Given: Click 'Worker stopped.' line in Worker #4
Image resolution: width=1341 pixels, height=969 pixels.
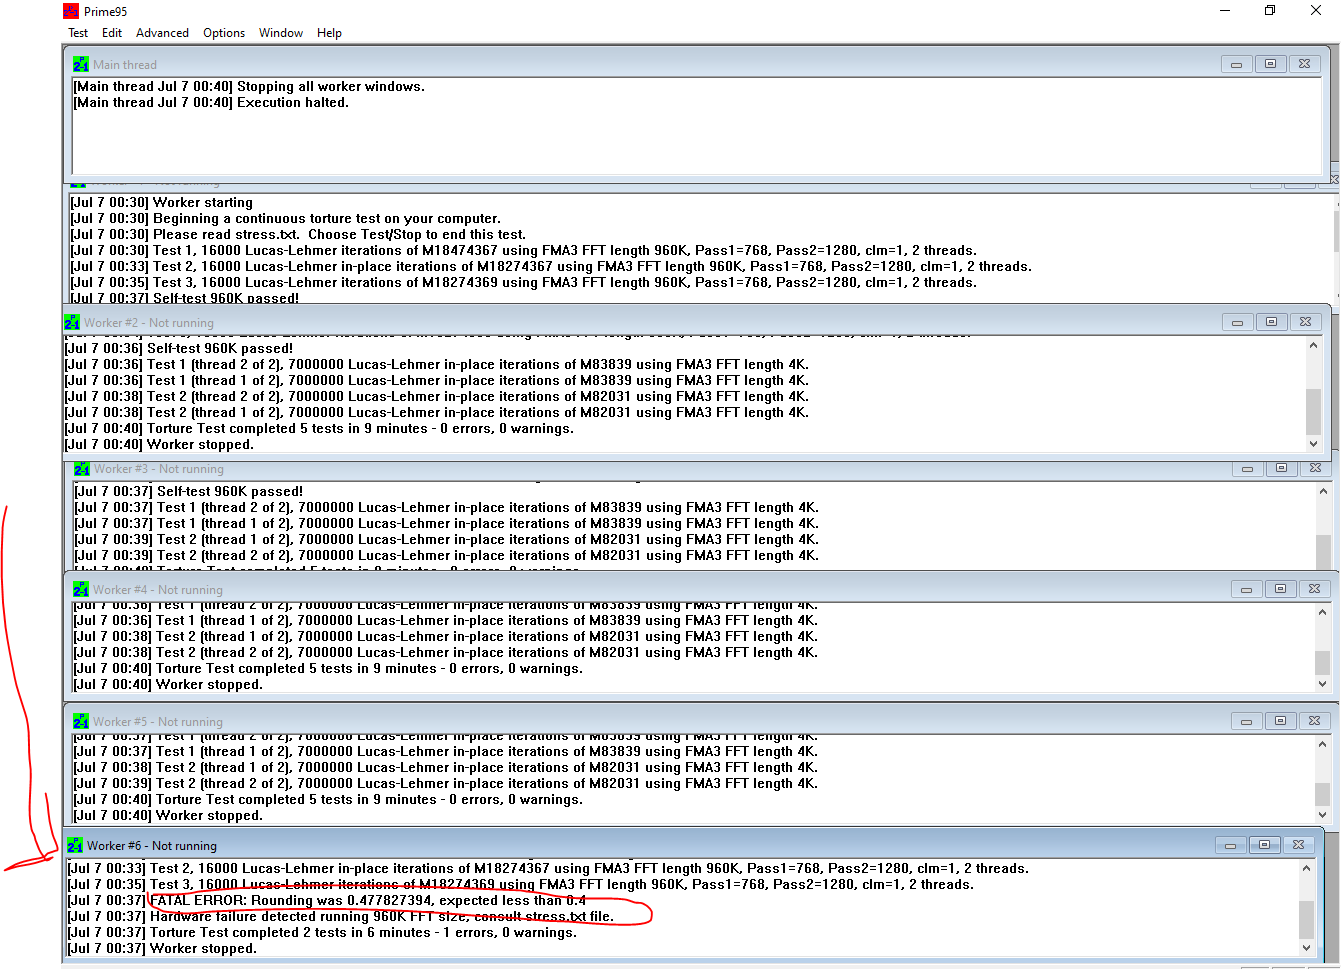Looking at the screenshot, I should [x=168, y=685].
